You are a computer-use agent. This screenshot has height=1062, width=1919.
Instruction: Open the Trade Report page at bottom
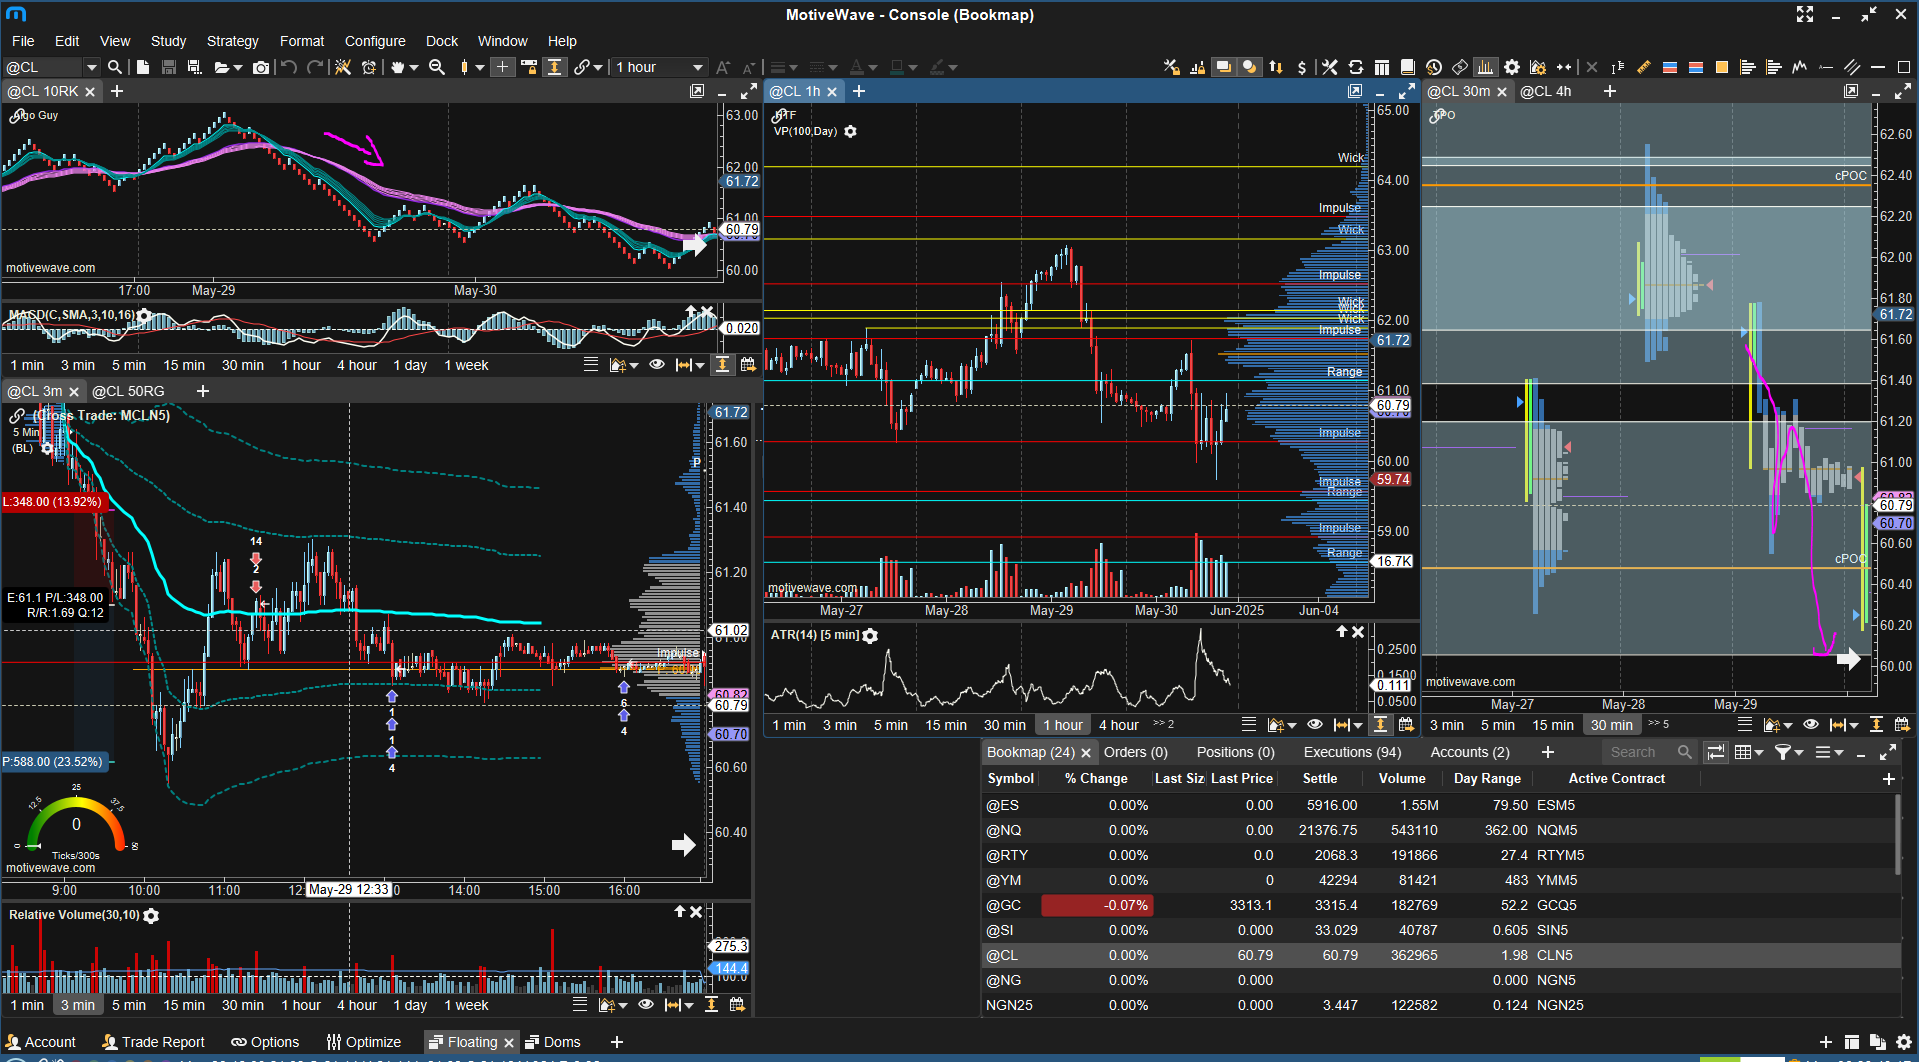point(153,1042)
